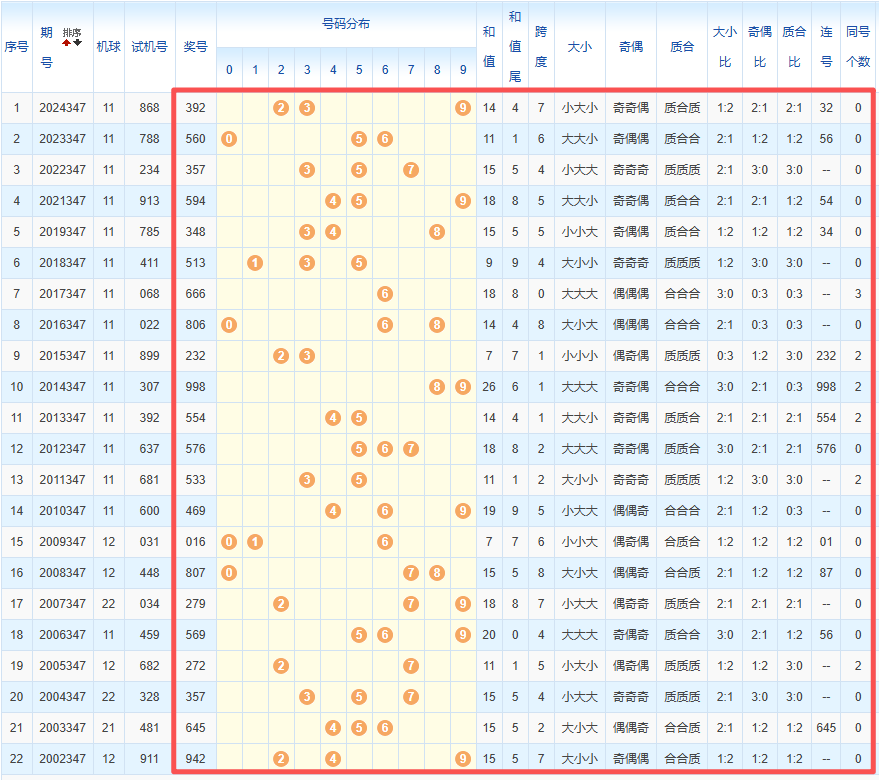The image size is (879, 780).
Task: Select the 跨度 column header
Action: (541, 46)
